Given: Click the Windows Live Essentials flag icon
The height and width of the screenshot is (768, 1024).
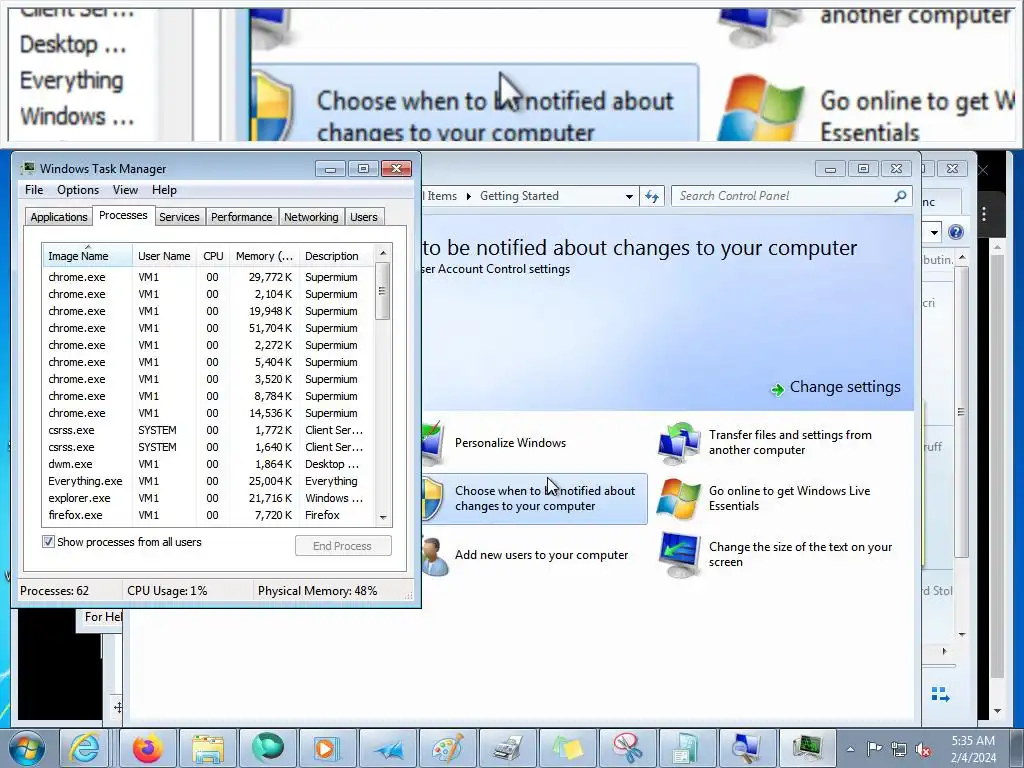Looking at the screenshot, I should coord(679,498).
